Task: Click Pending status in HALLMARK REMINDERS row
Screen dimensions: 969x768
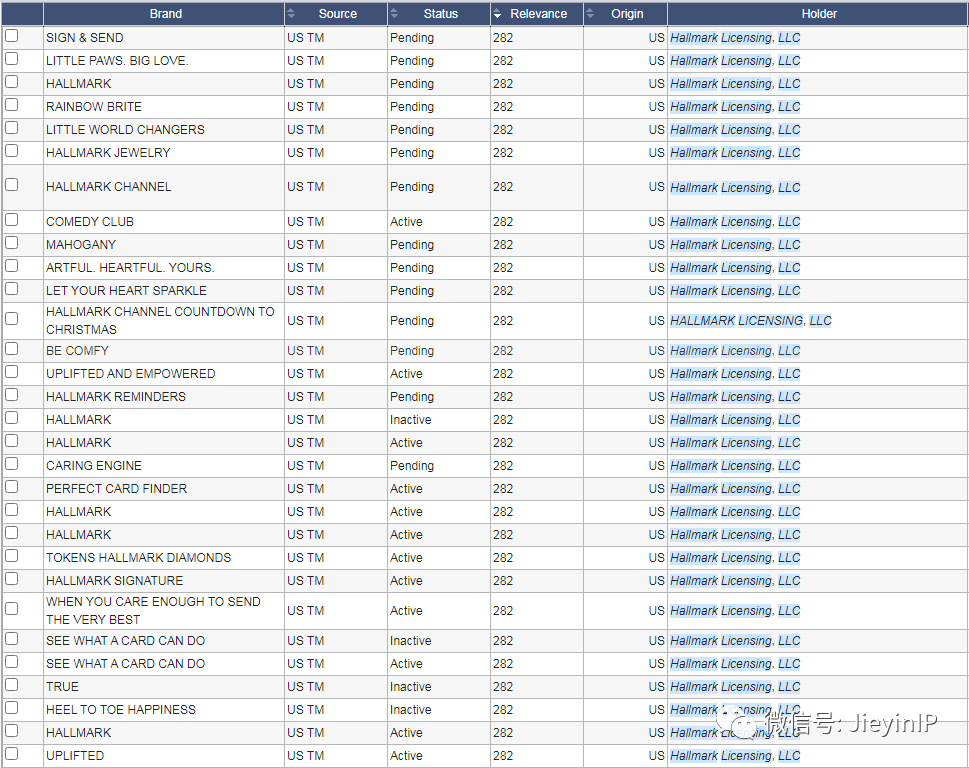Action: 412,397
